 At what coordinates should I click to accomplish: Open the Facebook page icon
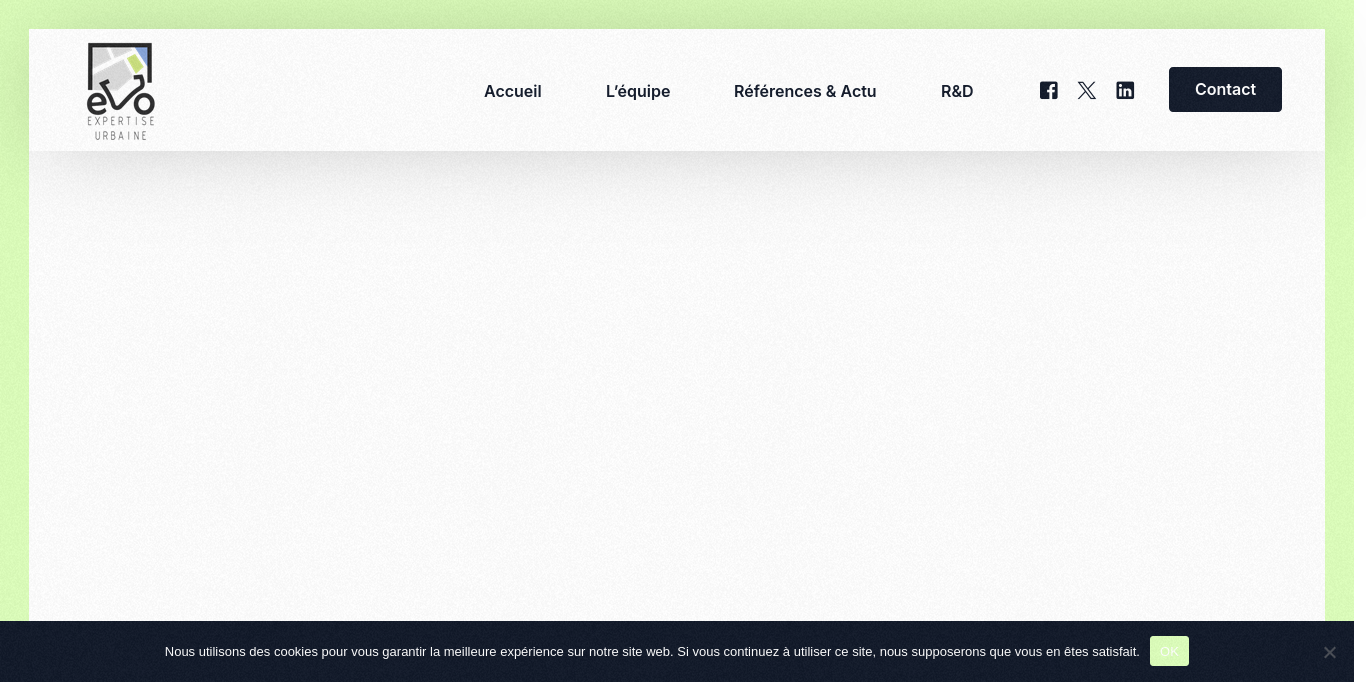[x=1048, y=91]
